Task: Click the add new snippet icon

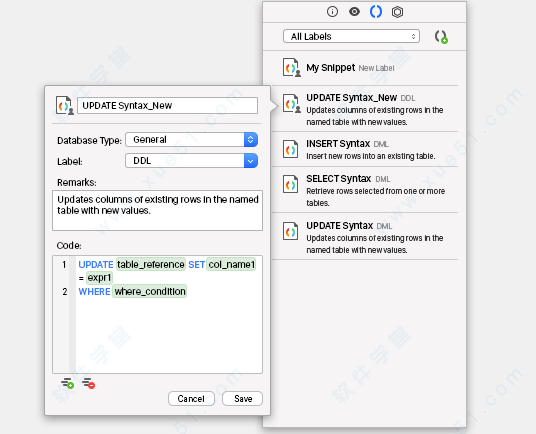Action: click(441, 37)
